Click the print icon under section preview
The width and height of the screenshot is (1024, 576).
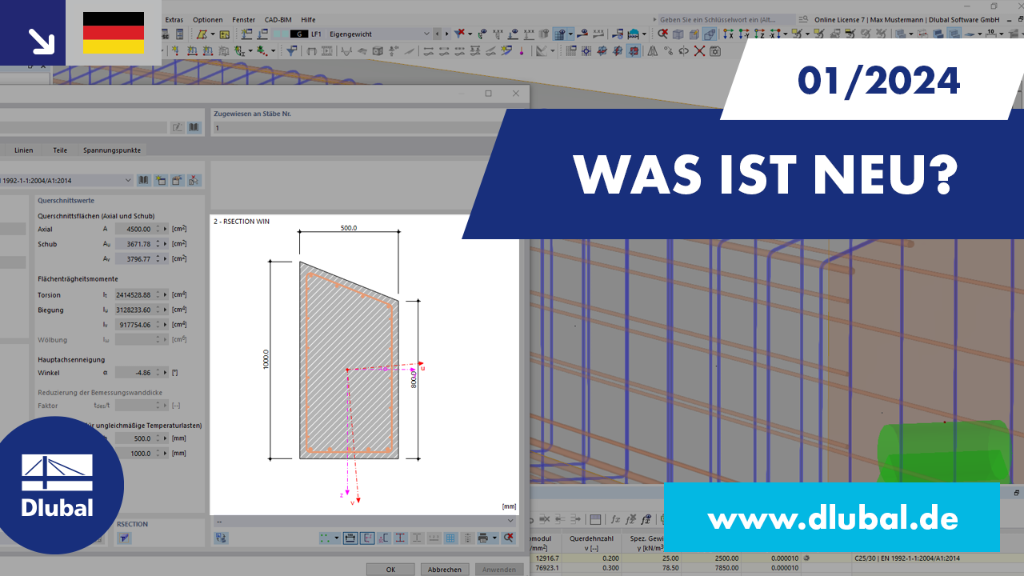click(483, 538)
